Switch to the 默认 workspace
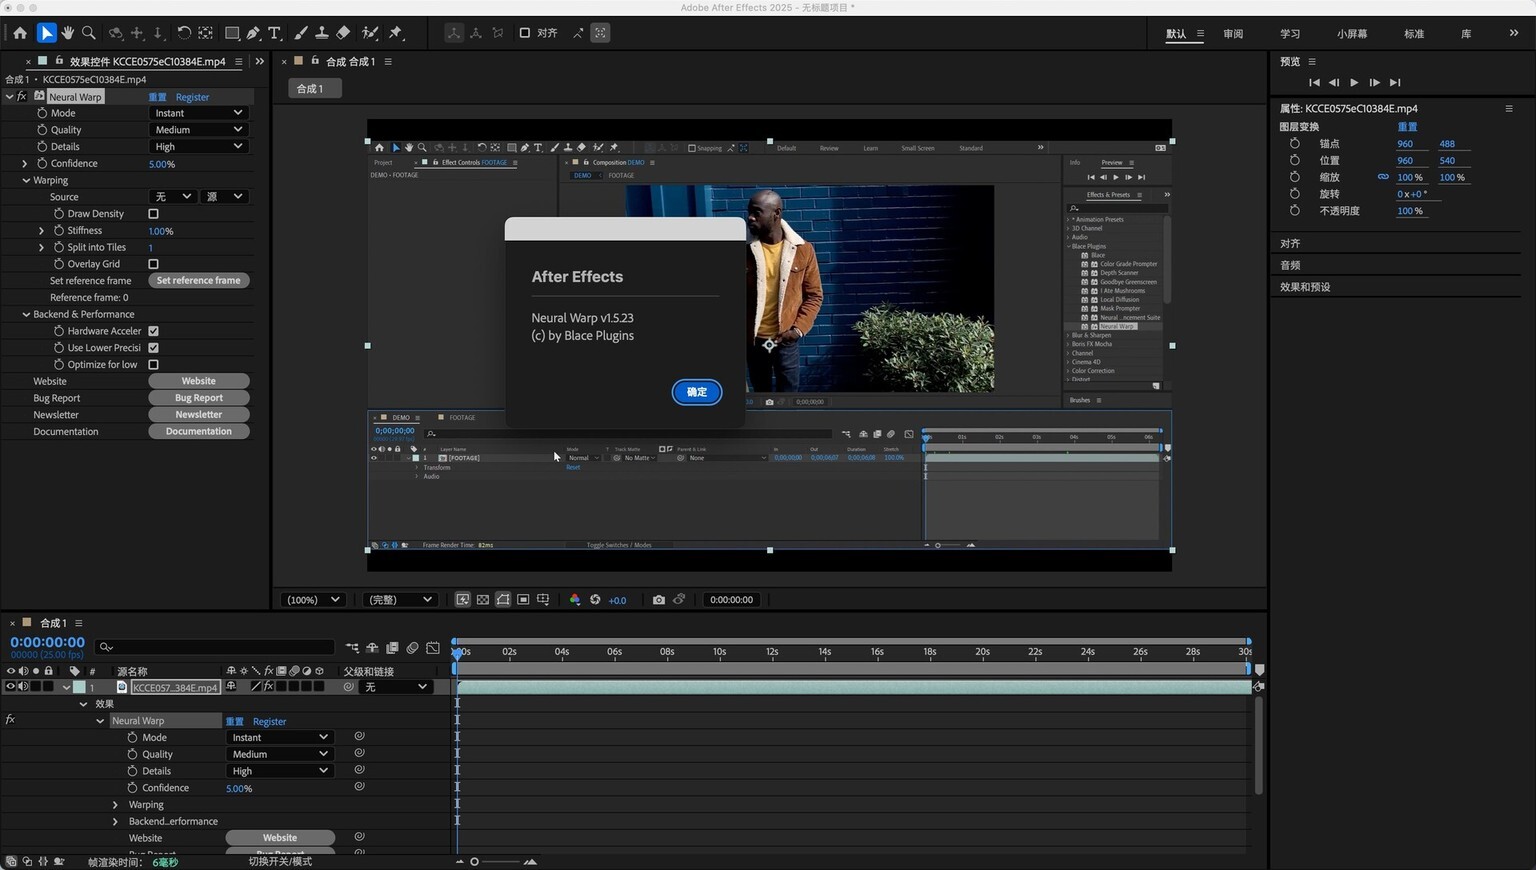The height and width of the screenshot is (870, 1536). tap(1176, 34)
